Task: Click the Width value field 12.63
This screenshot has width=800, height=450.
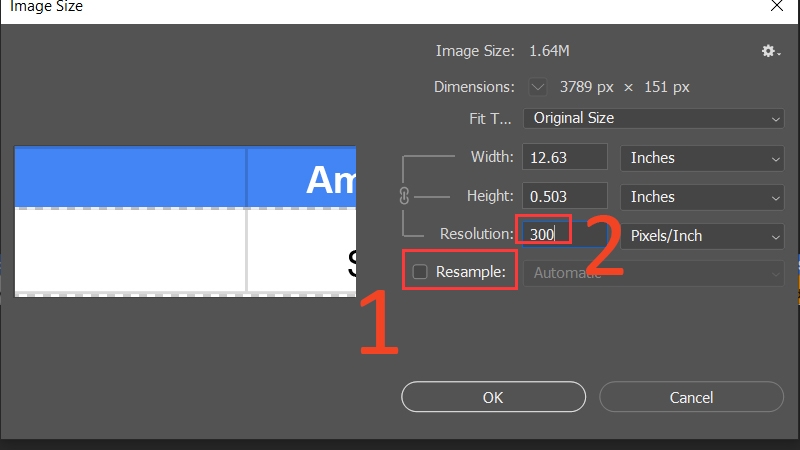Action: click(565, 157)
